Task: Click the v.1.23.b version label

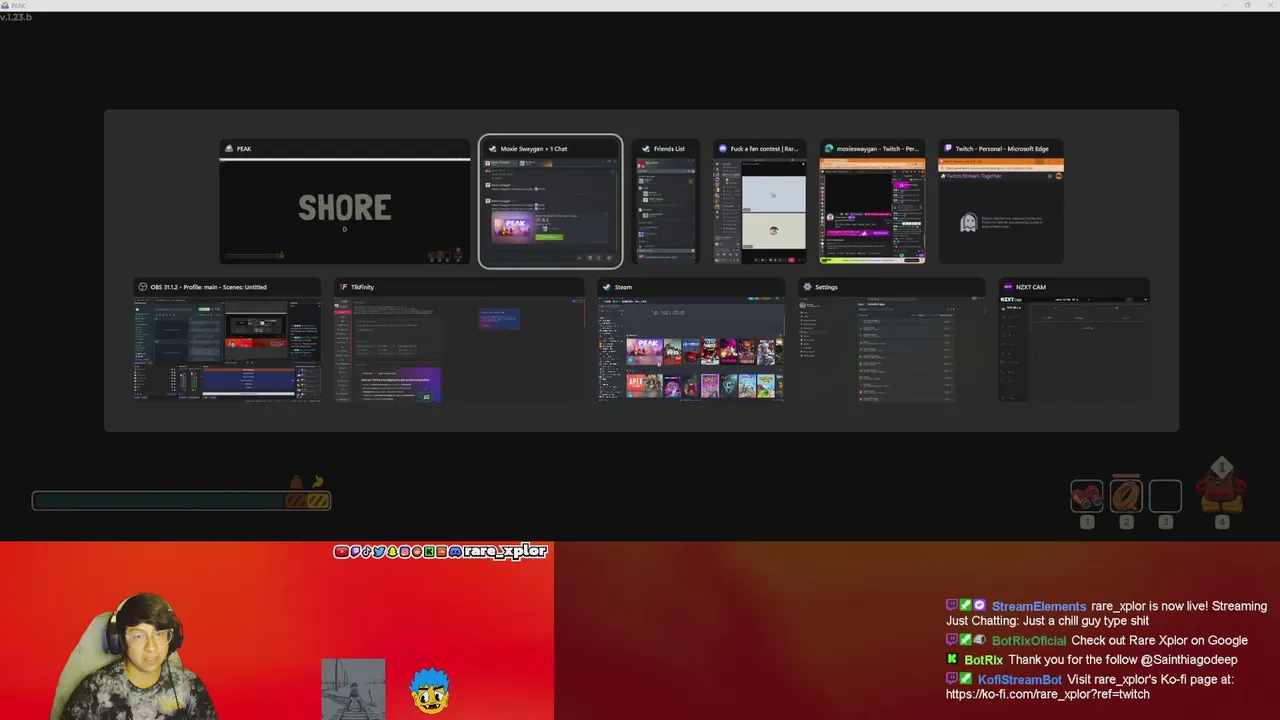Action: 16,17
